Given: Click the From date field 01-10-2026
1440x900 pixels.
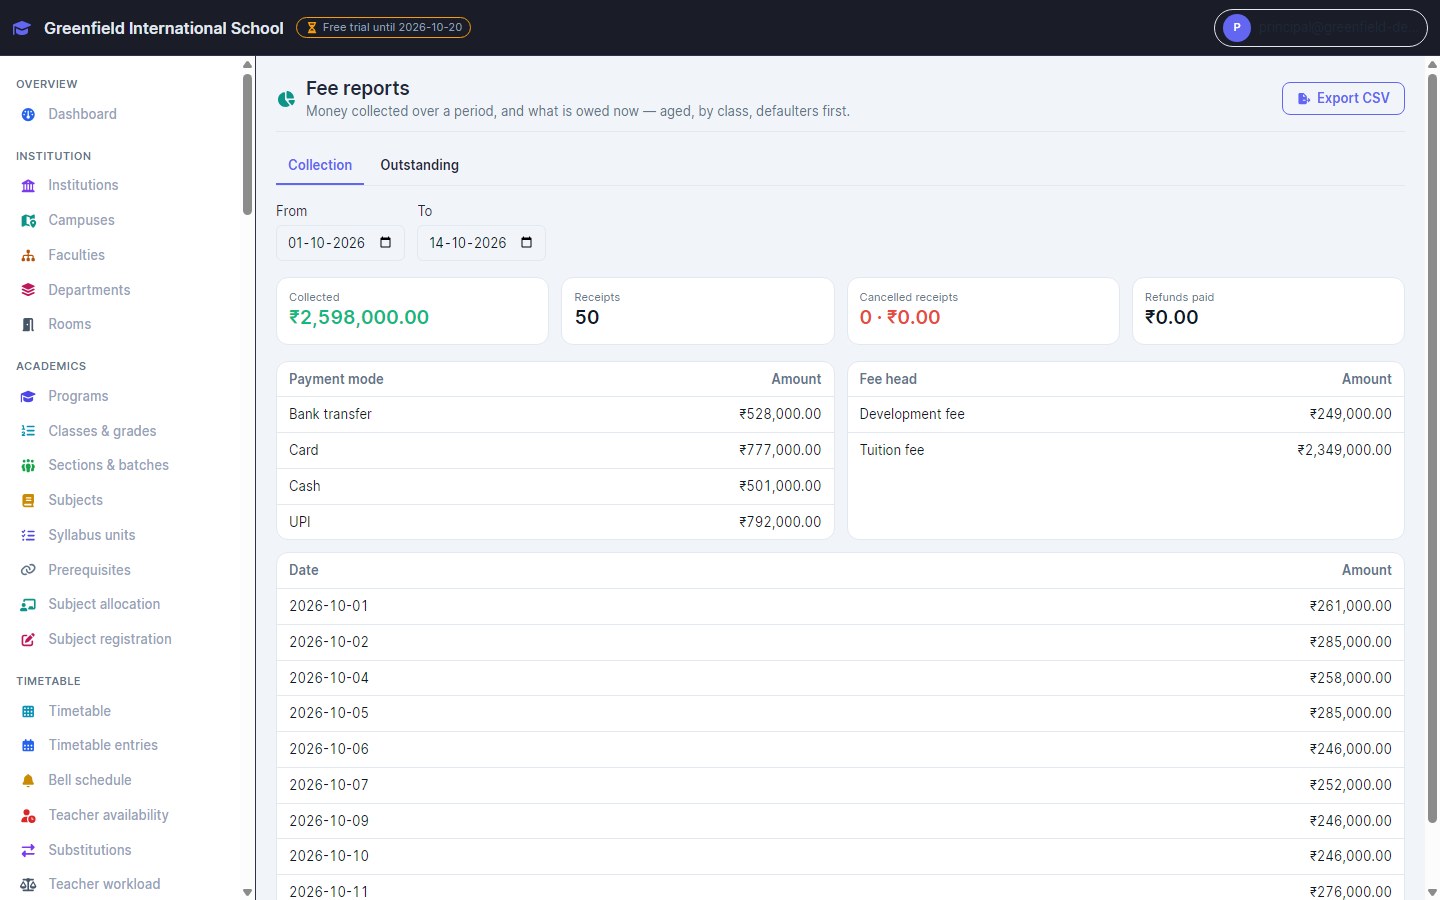Looking at the screenshot, I should click(x=340, y=243).
